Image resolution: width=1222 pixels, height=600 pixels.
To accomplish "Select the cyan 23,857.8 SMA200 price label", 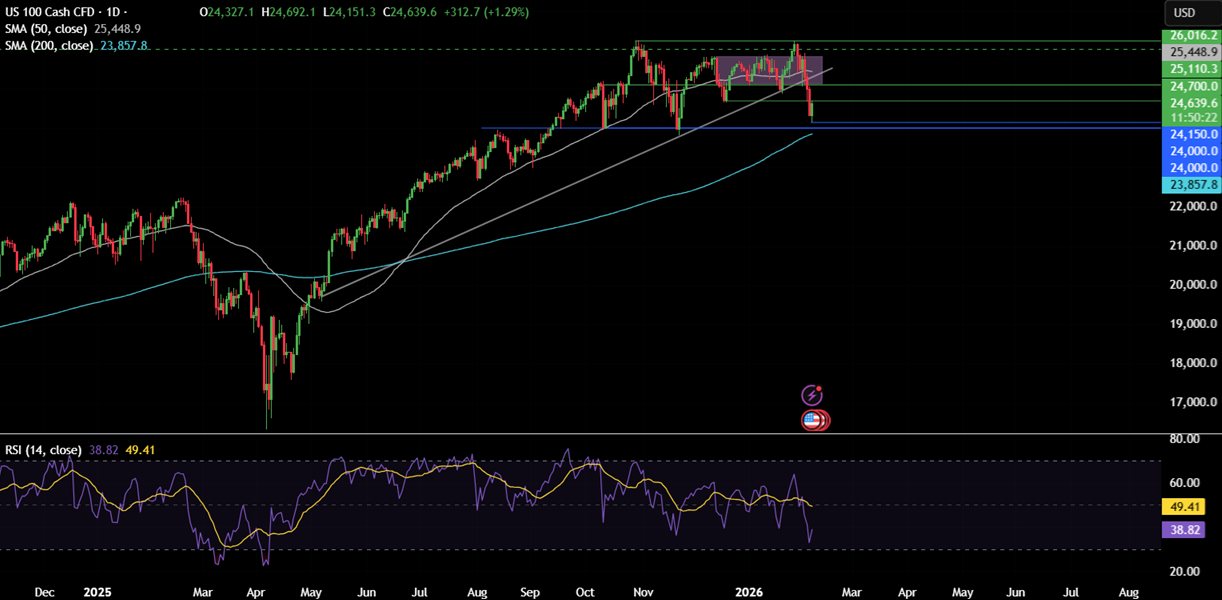I will click(x=1192, y=184).
